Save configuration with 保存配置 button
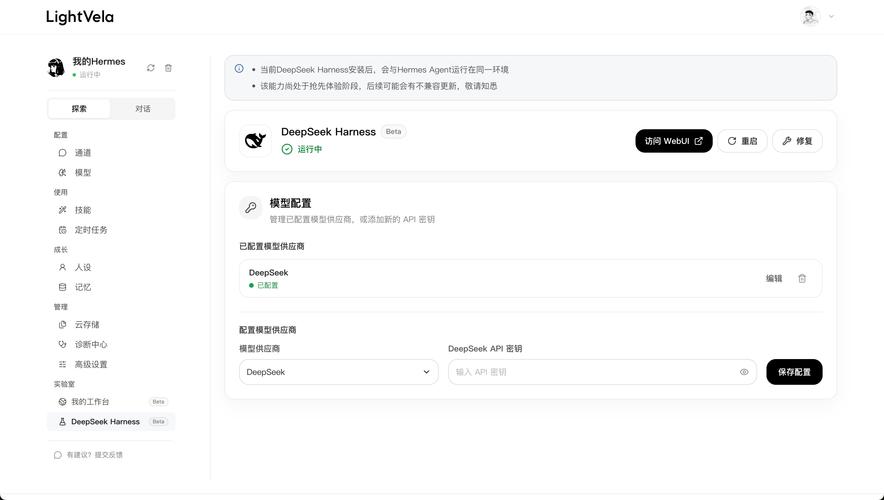The image size is (884, 500). (x=794, y=372)
